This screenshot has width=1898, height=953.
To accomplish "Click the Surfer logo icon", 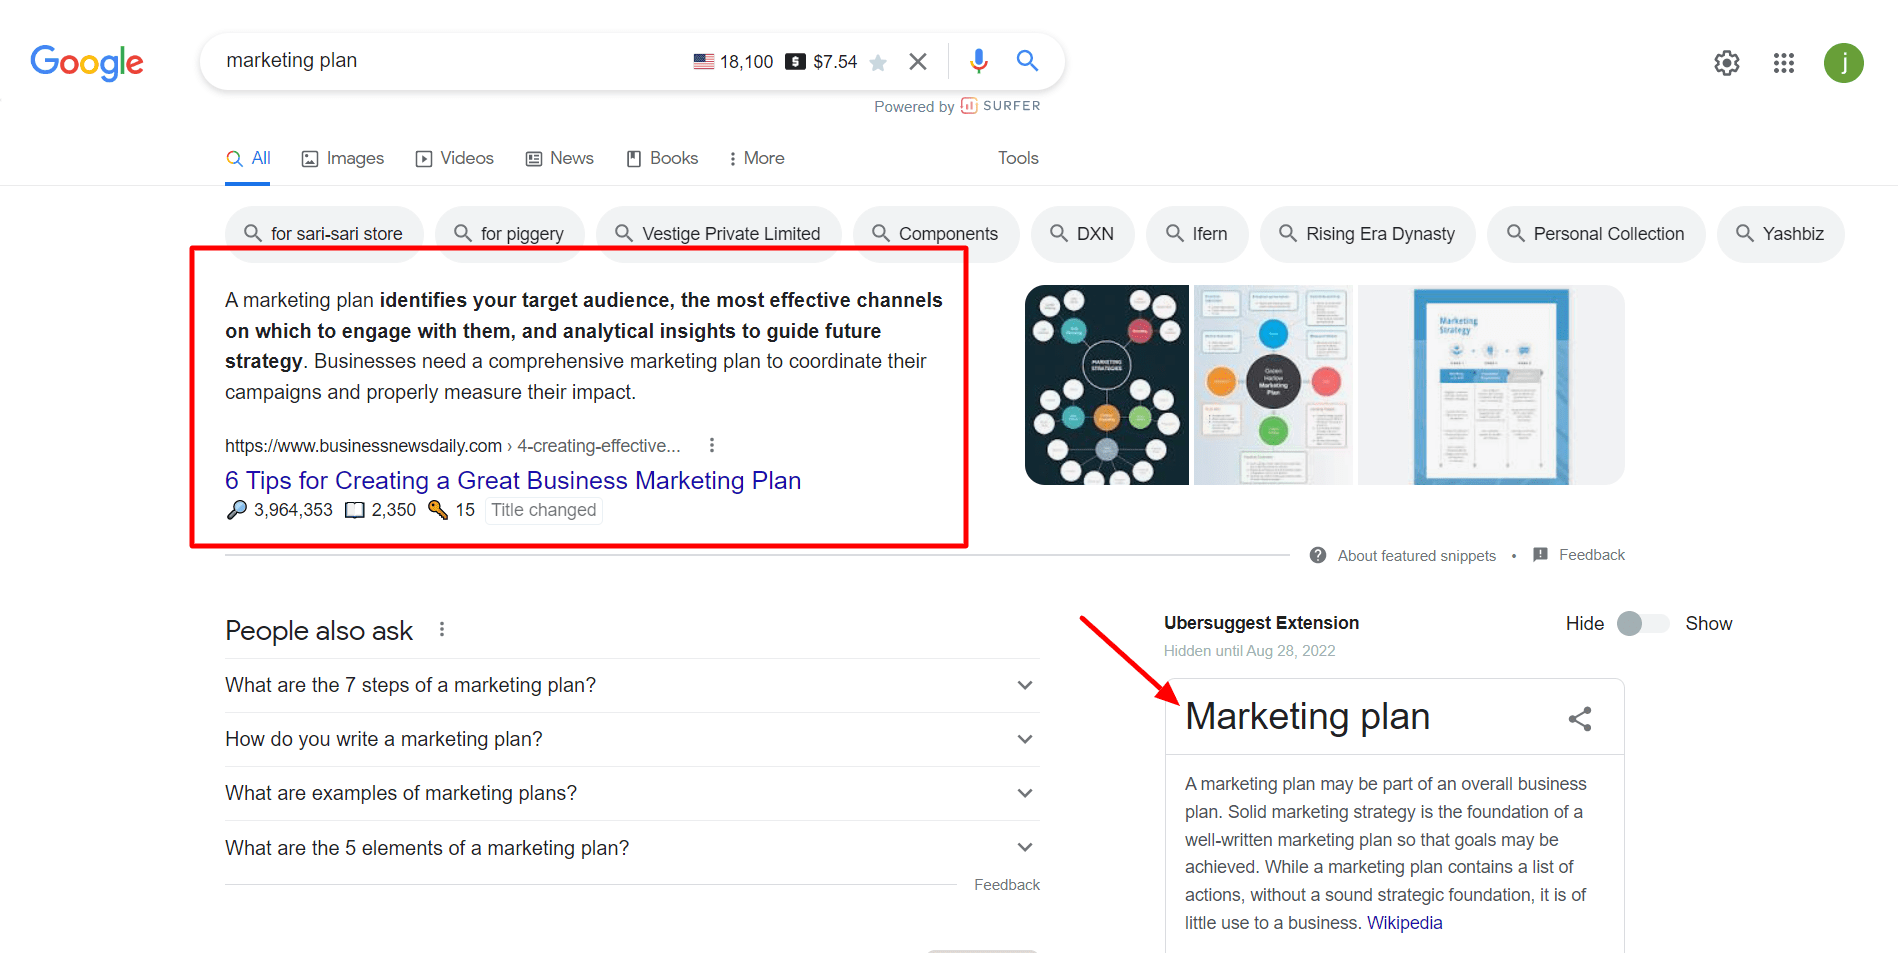I will pyautogui.click(x=969, y=106).
